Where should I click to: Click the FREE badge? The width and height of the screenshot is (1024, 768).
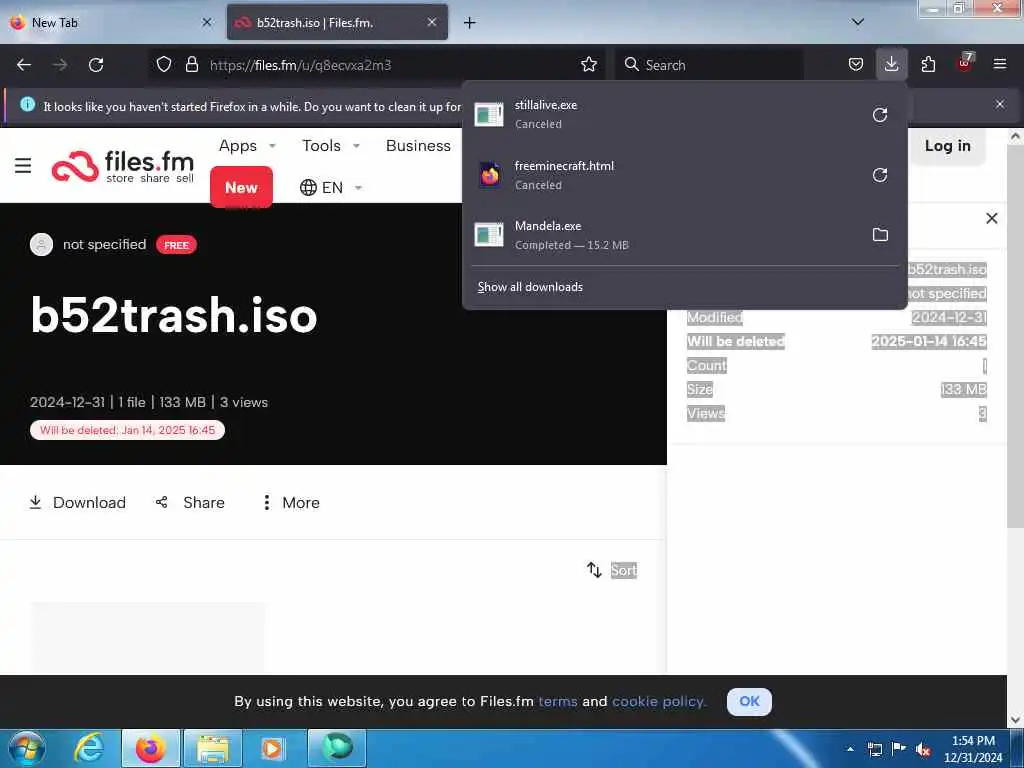click(x=176, y=245)
